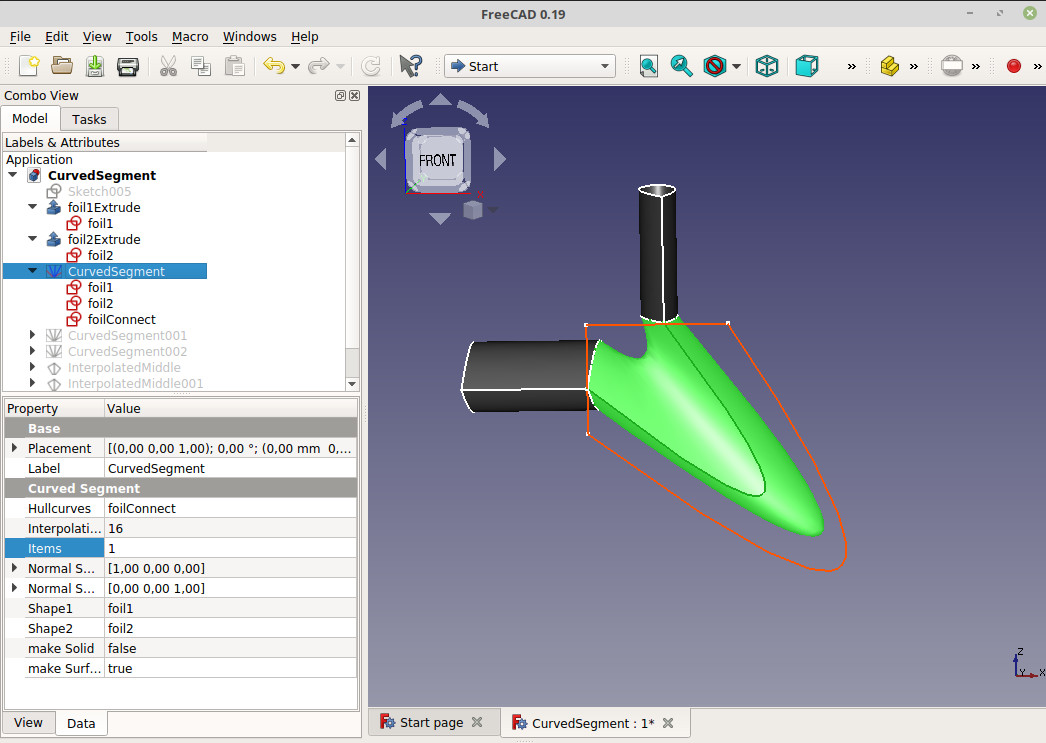Screen dimensions: 1046x743
Task: Open the Help menu
Action: (x=304, y=37)
